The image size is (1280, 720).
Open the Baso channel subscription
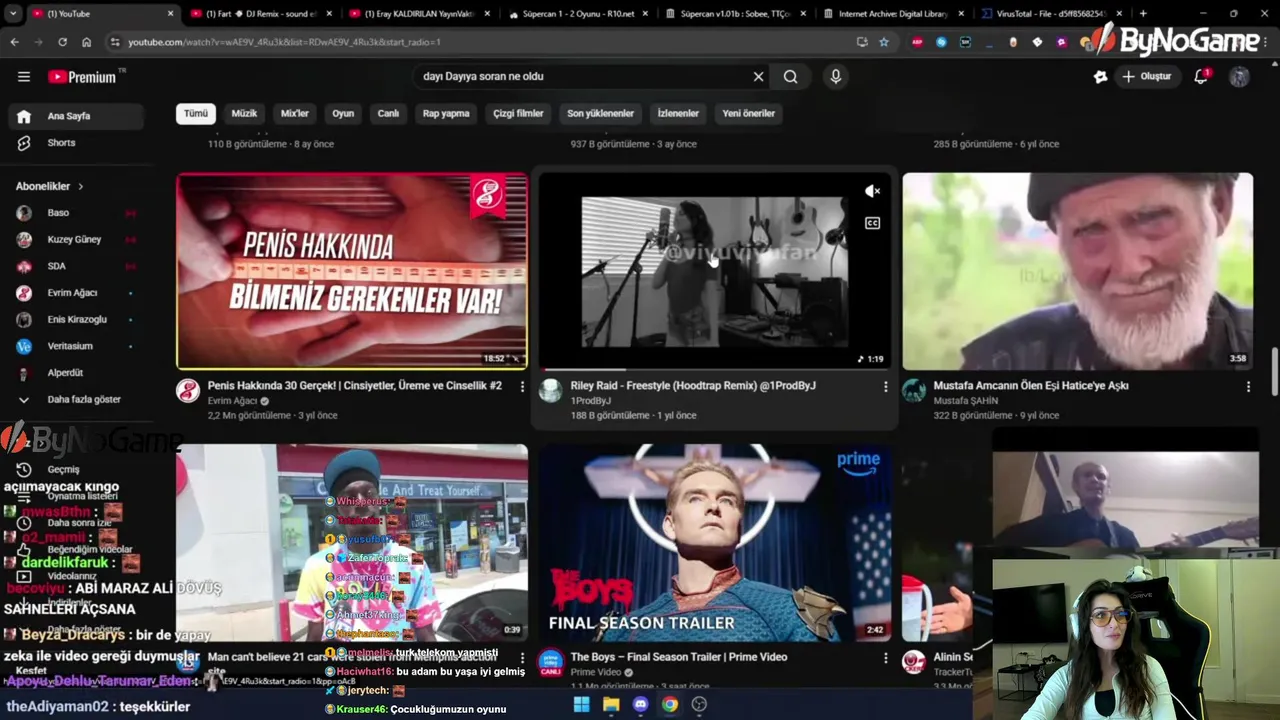pos(76,213)
